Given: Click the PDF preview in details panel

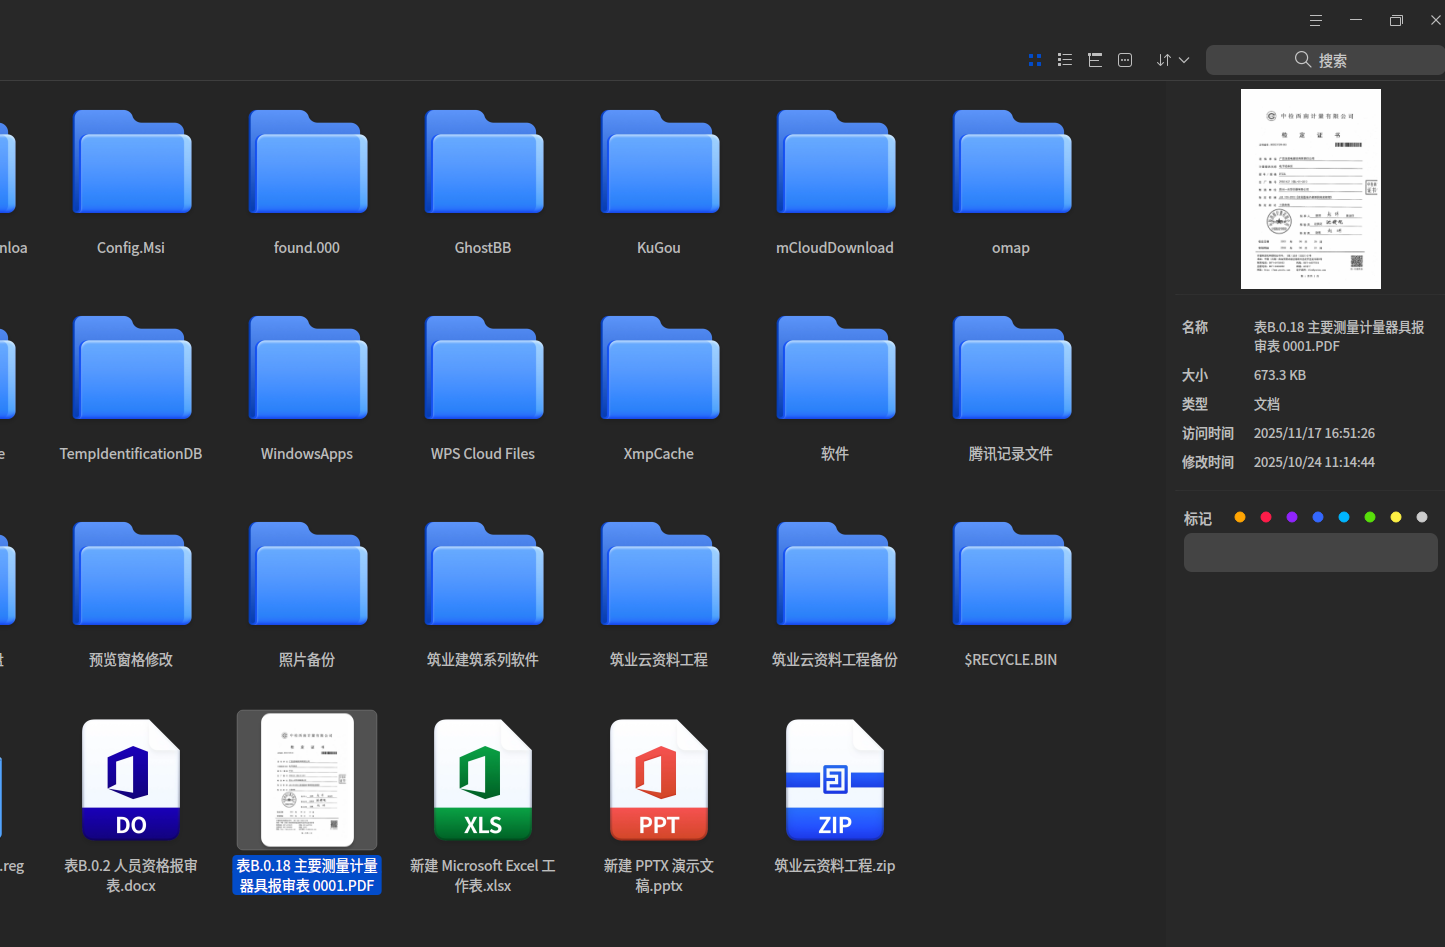Looking at the screenshot, I should (x=1311, y=189).
